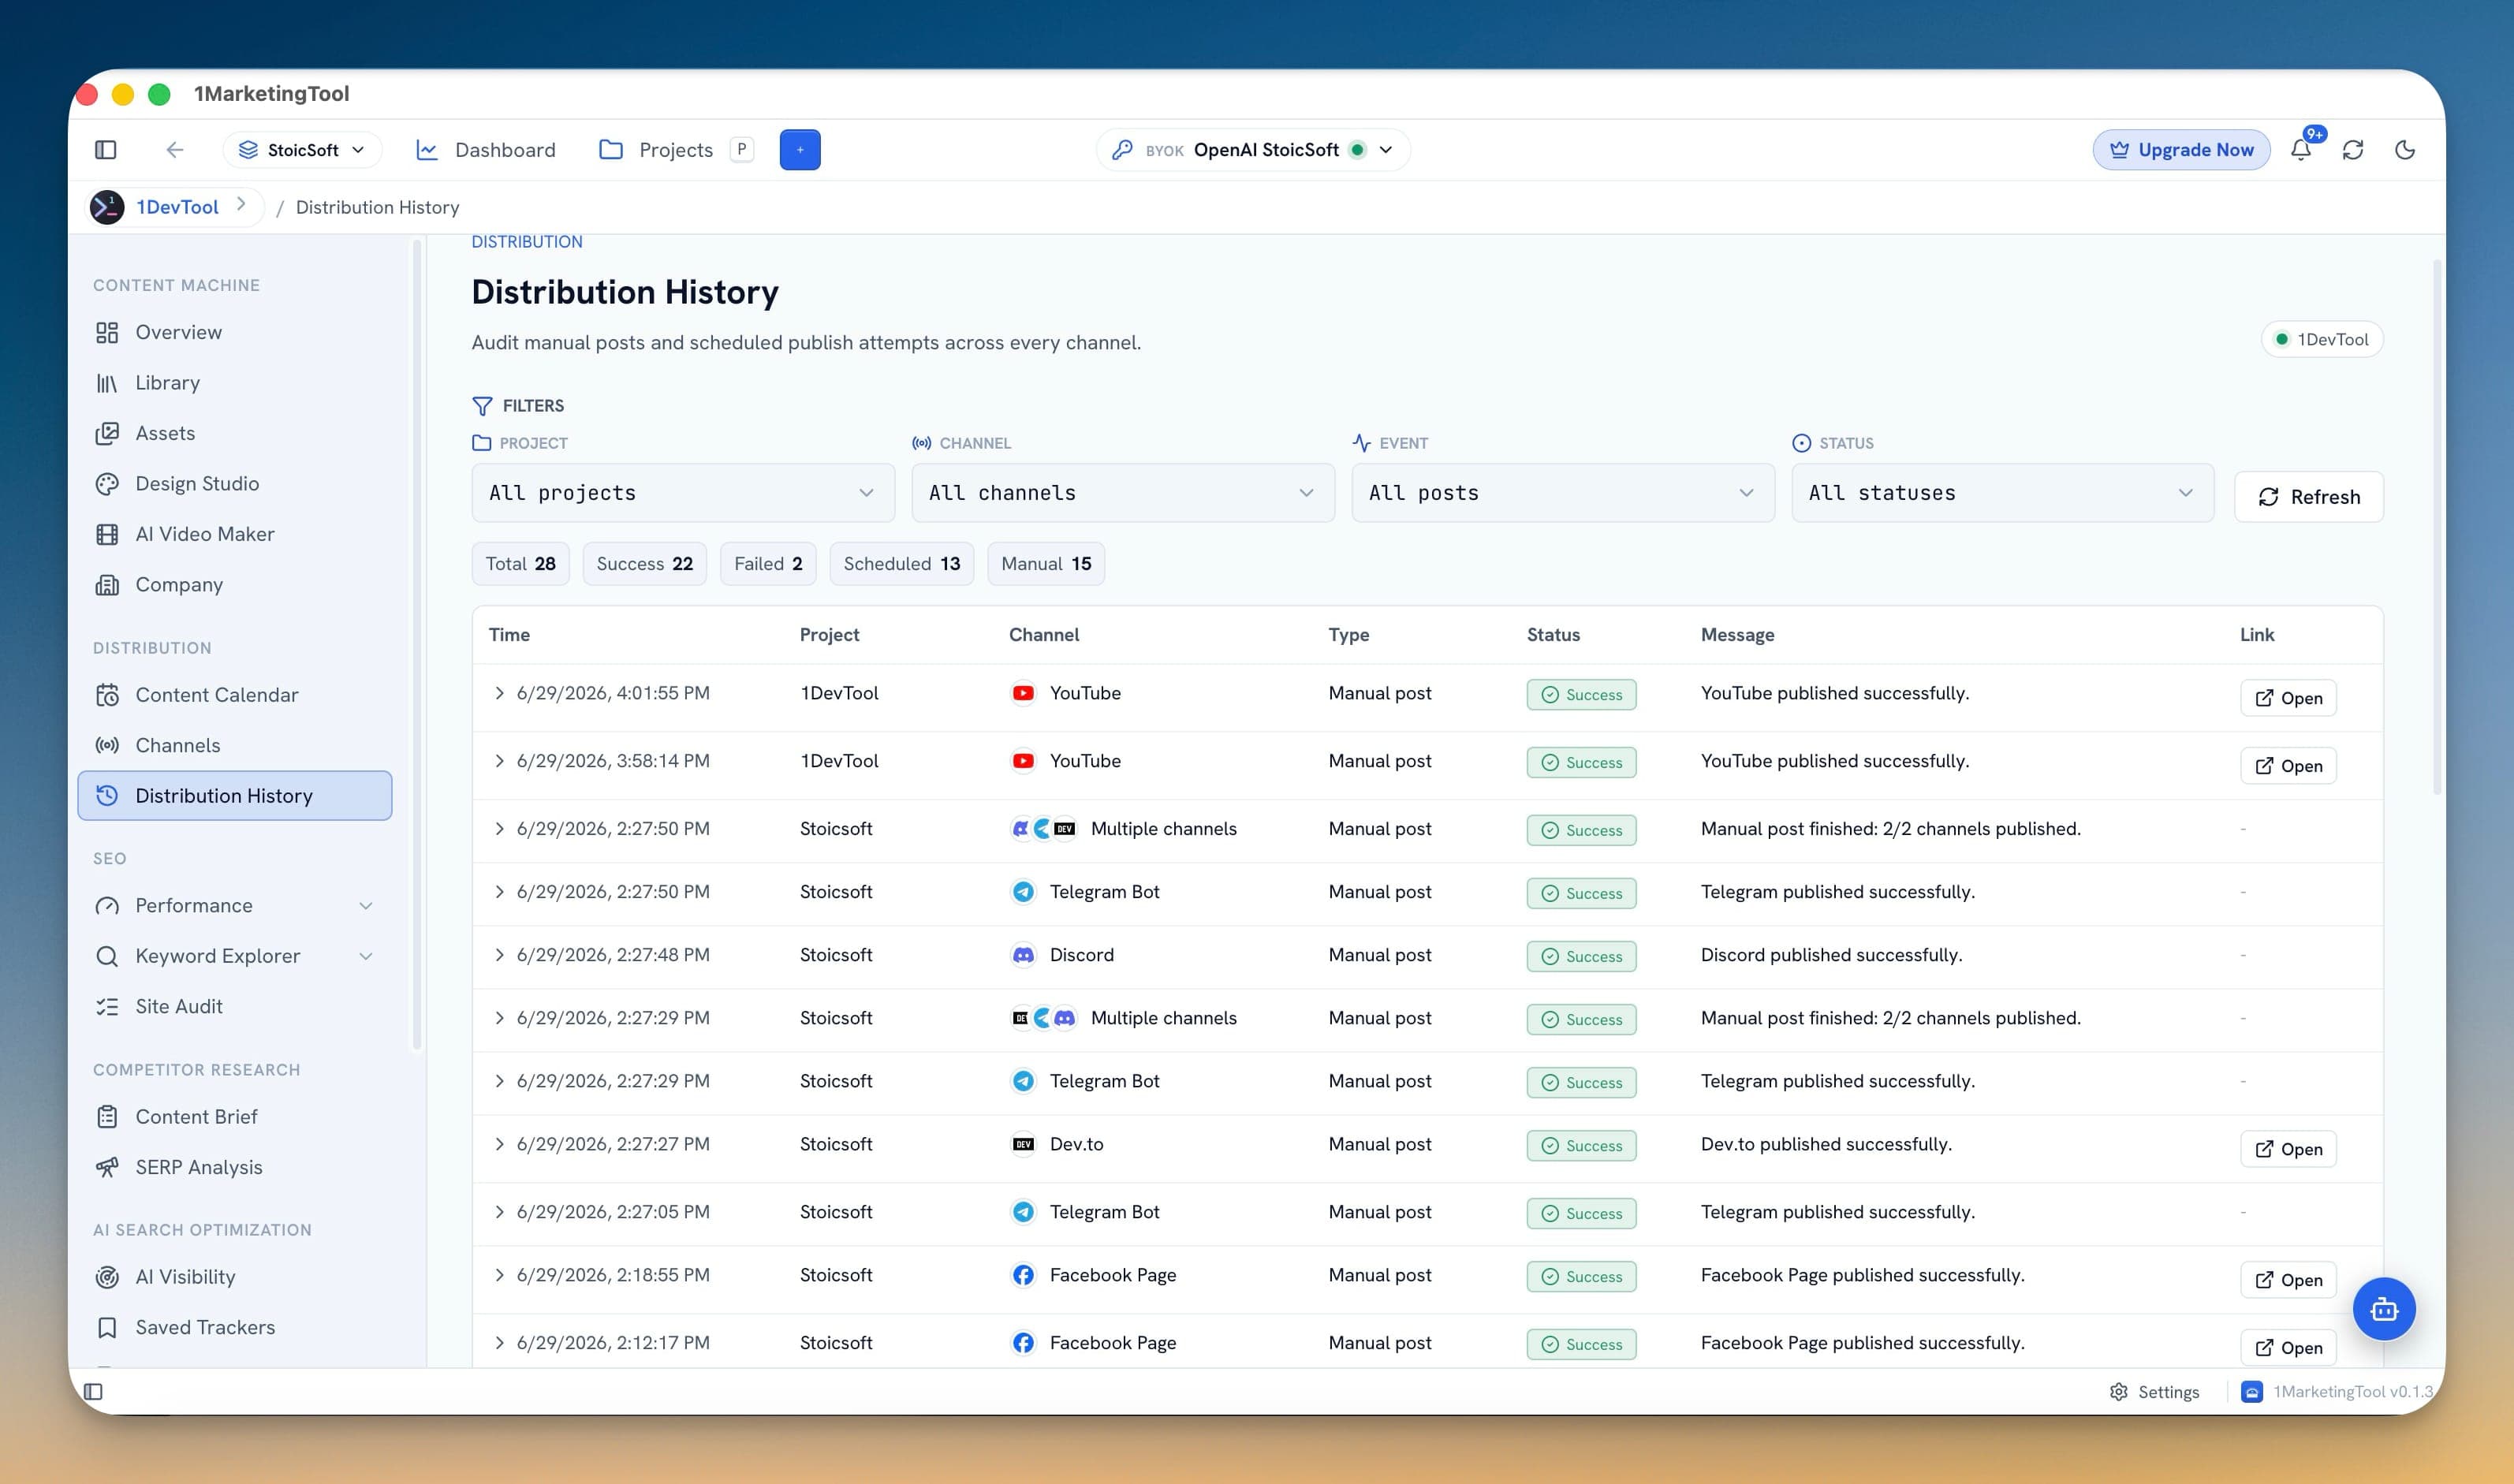Open link for the Dev.to post
Image resolution: width=2514 pixels, height=1484 pixels.
pyautogui.click(x=2288, y=1149)
